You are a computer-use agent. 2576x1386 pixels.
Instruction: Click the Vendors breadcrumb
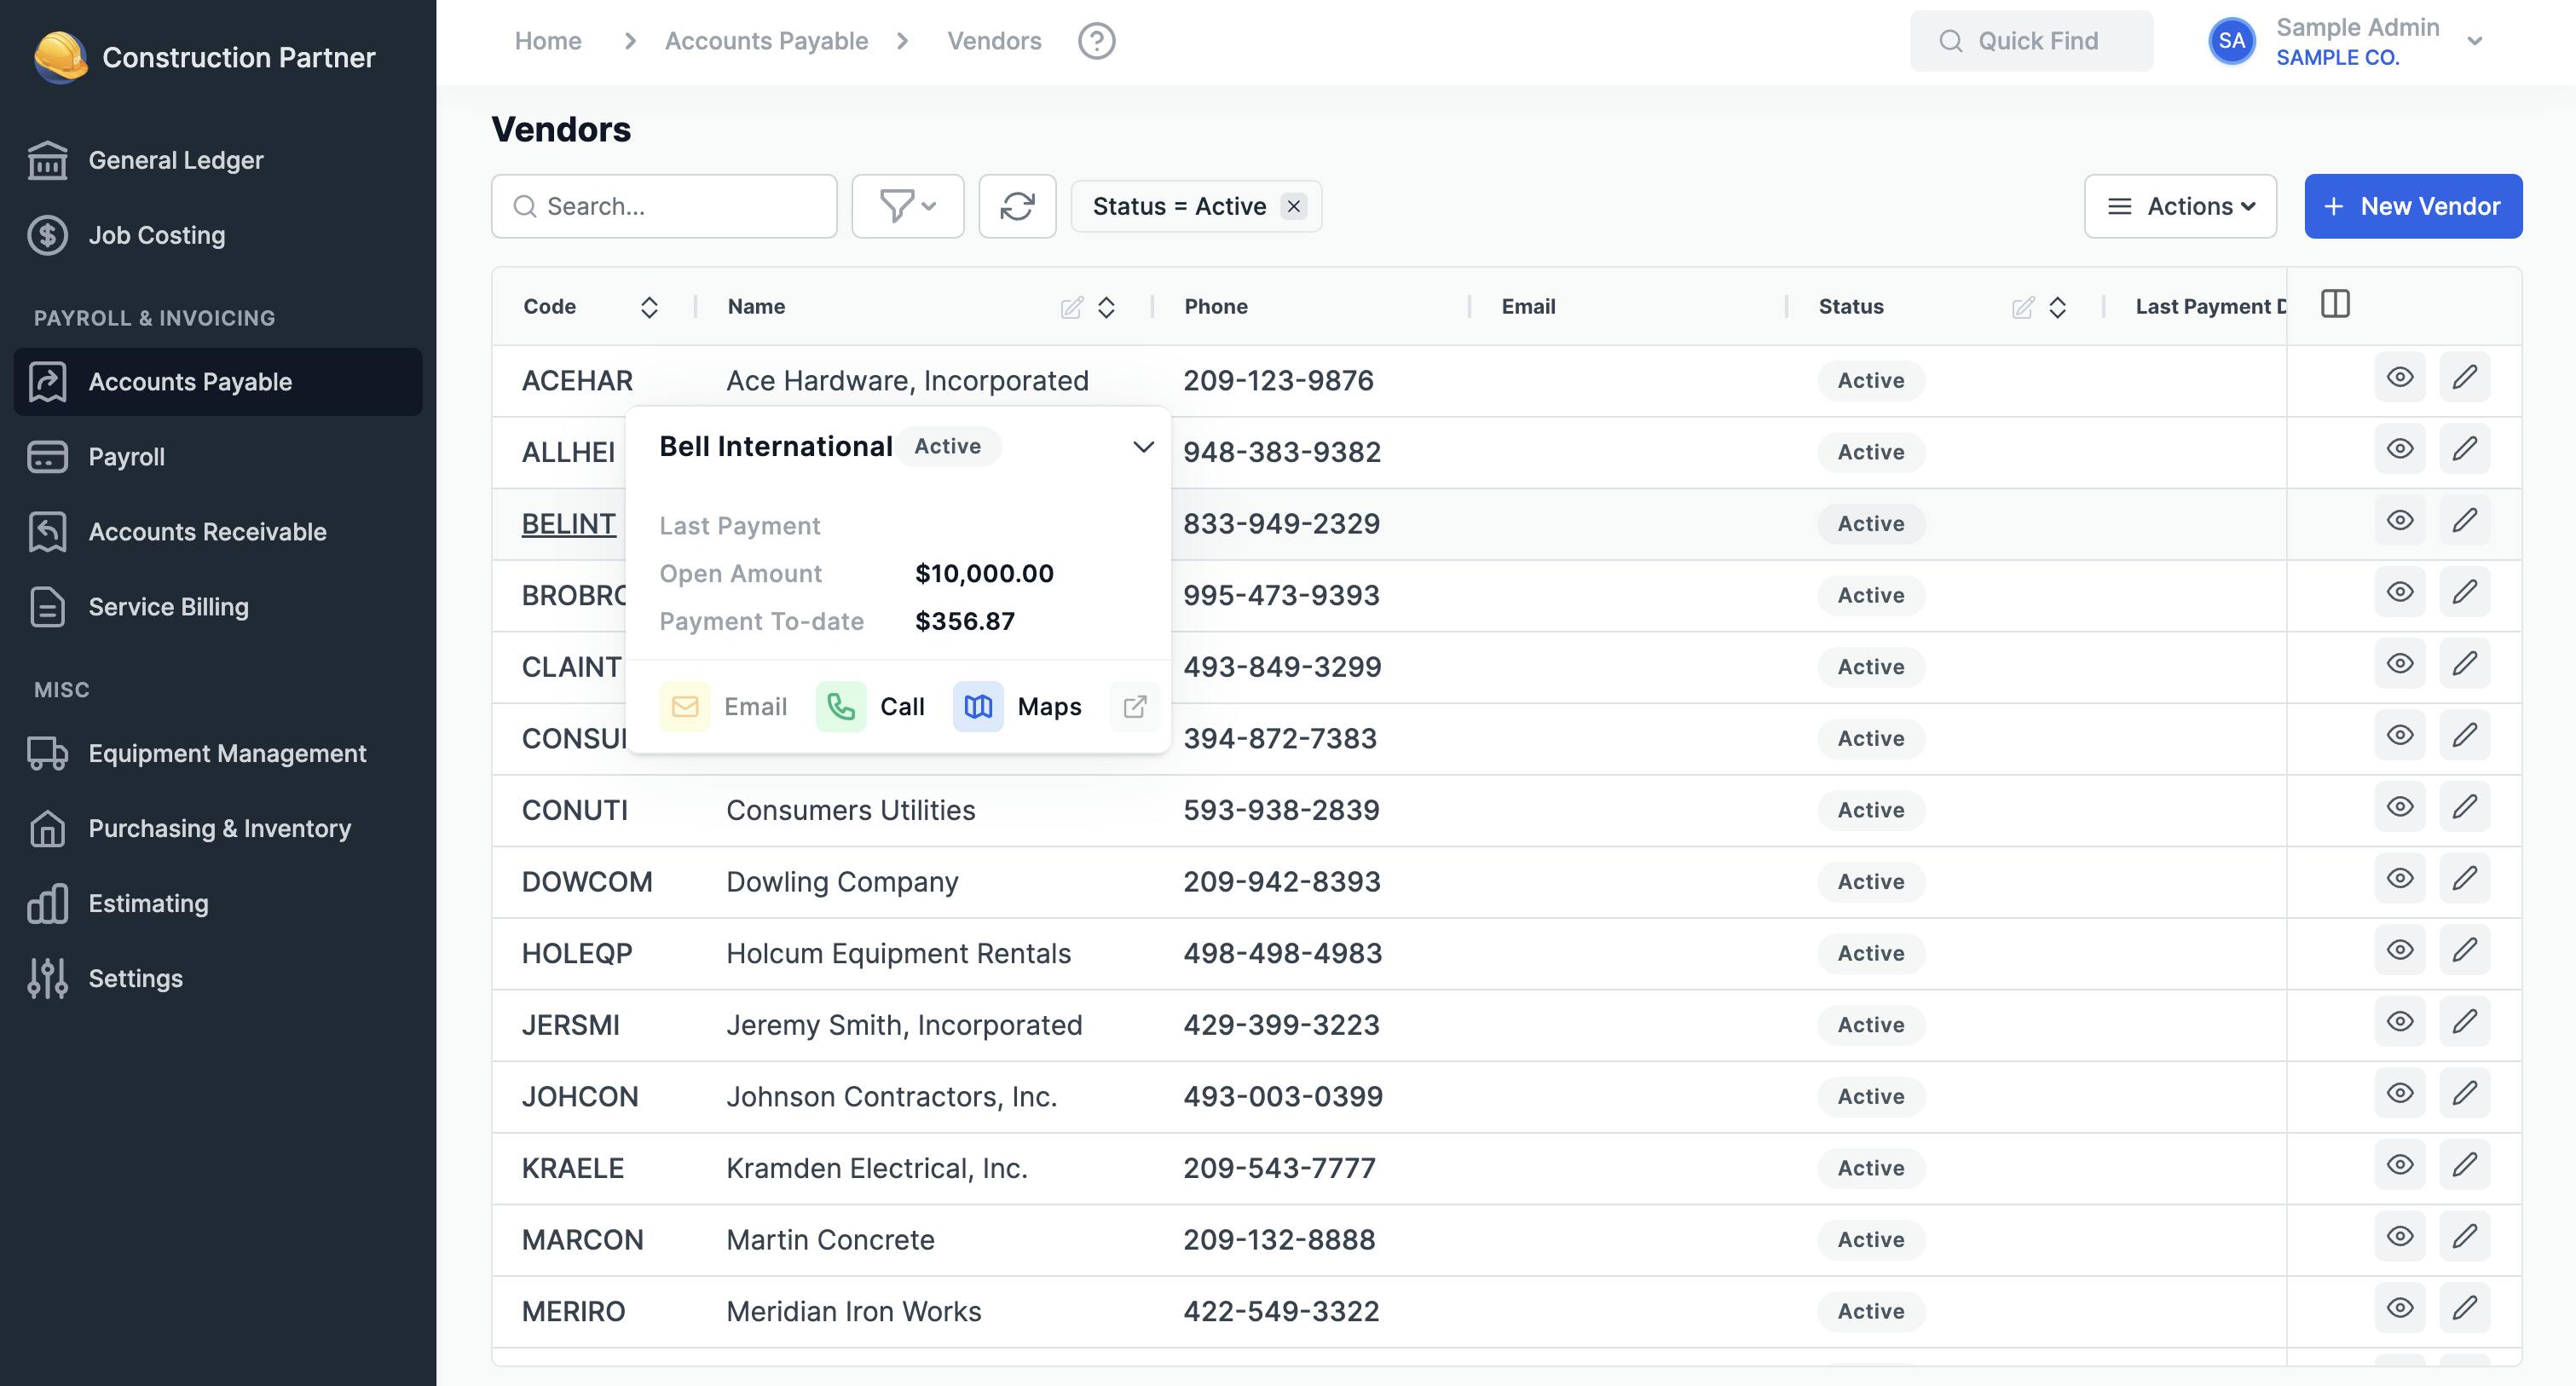(994, 41)
